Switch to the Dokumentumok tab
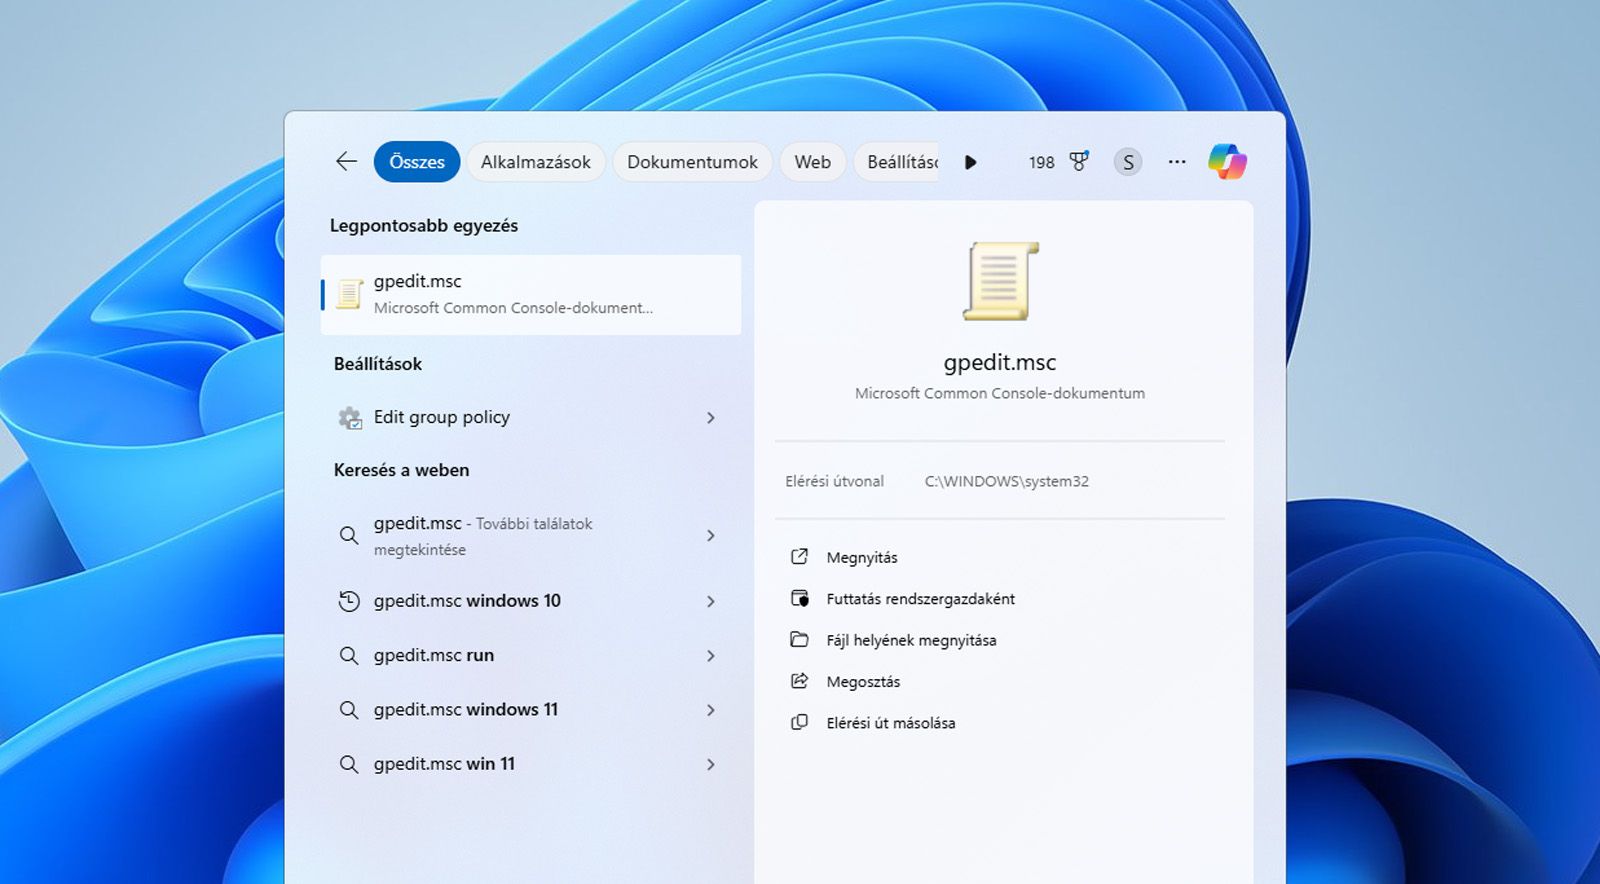 click(692, 162)
